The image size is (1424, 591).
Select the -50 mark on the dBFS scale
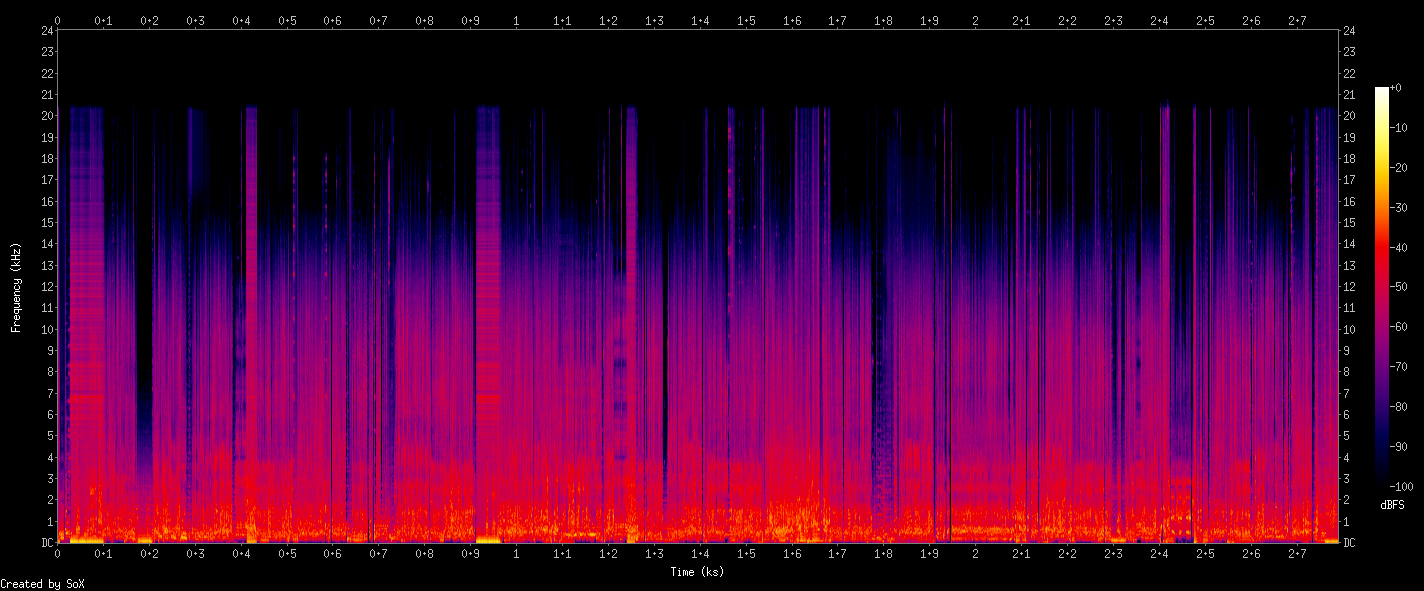click(1400, 287)
